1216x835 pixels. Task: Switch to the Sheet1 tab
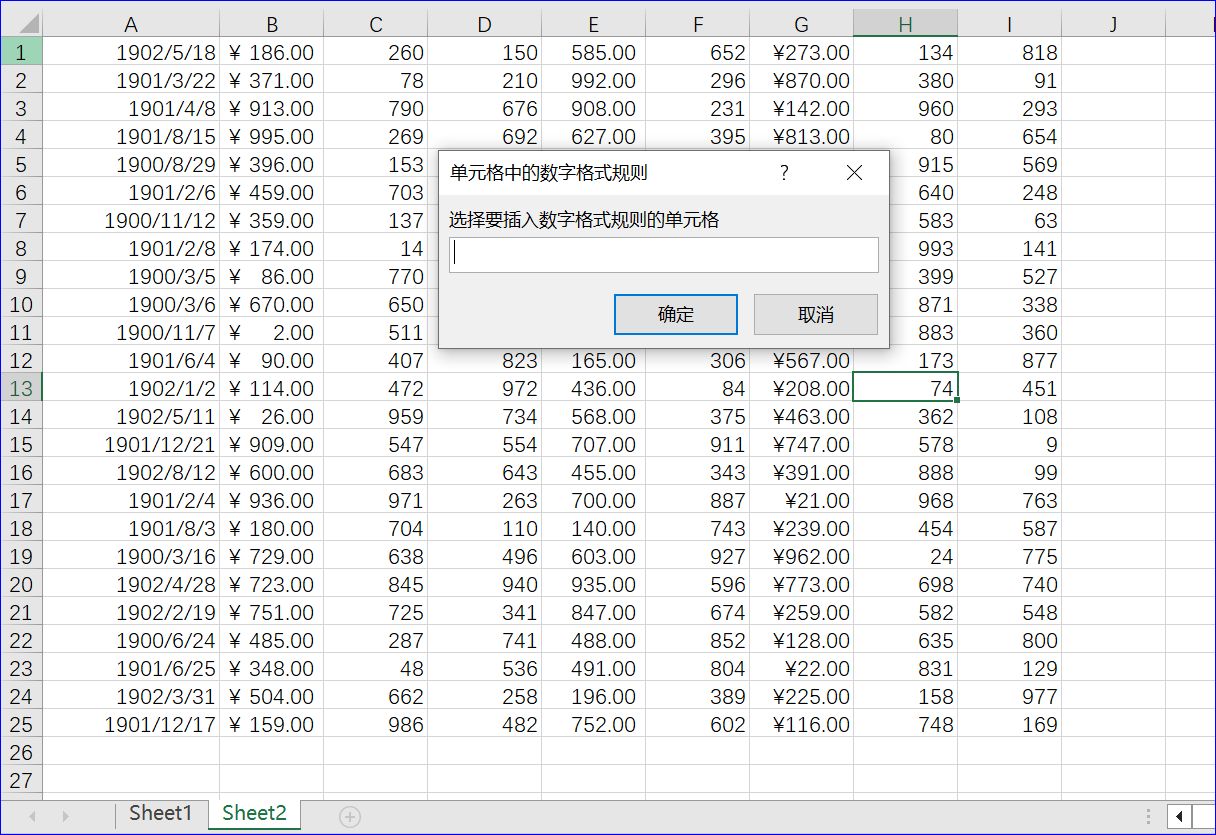pyautogui.click(x=160, y=813)
